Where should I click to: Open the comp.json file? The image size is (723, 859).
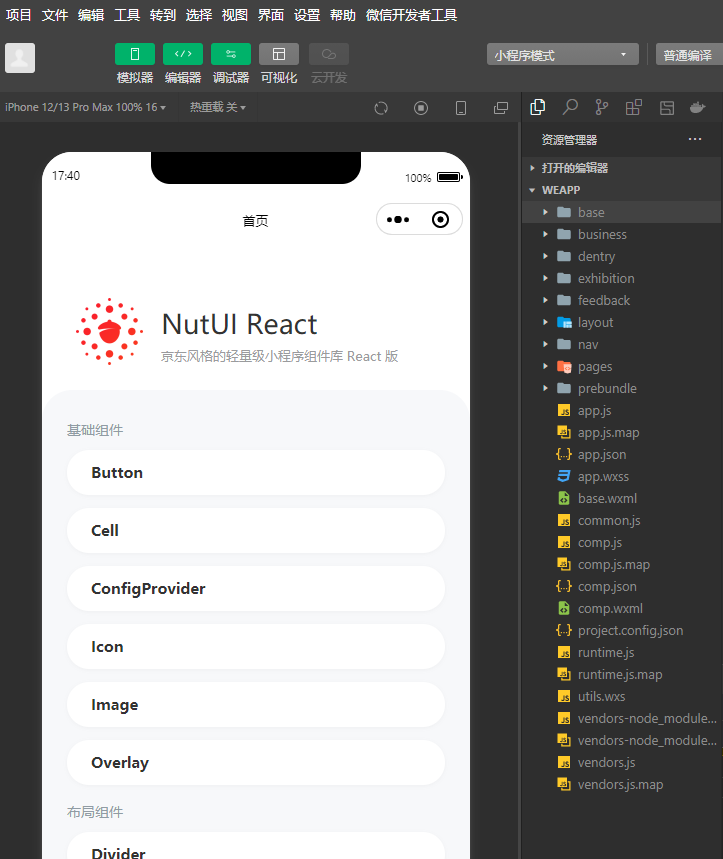(622, 586)
